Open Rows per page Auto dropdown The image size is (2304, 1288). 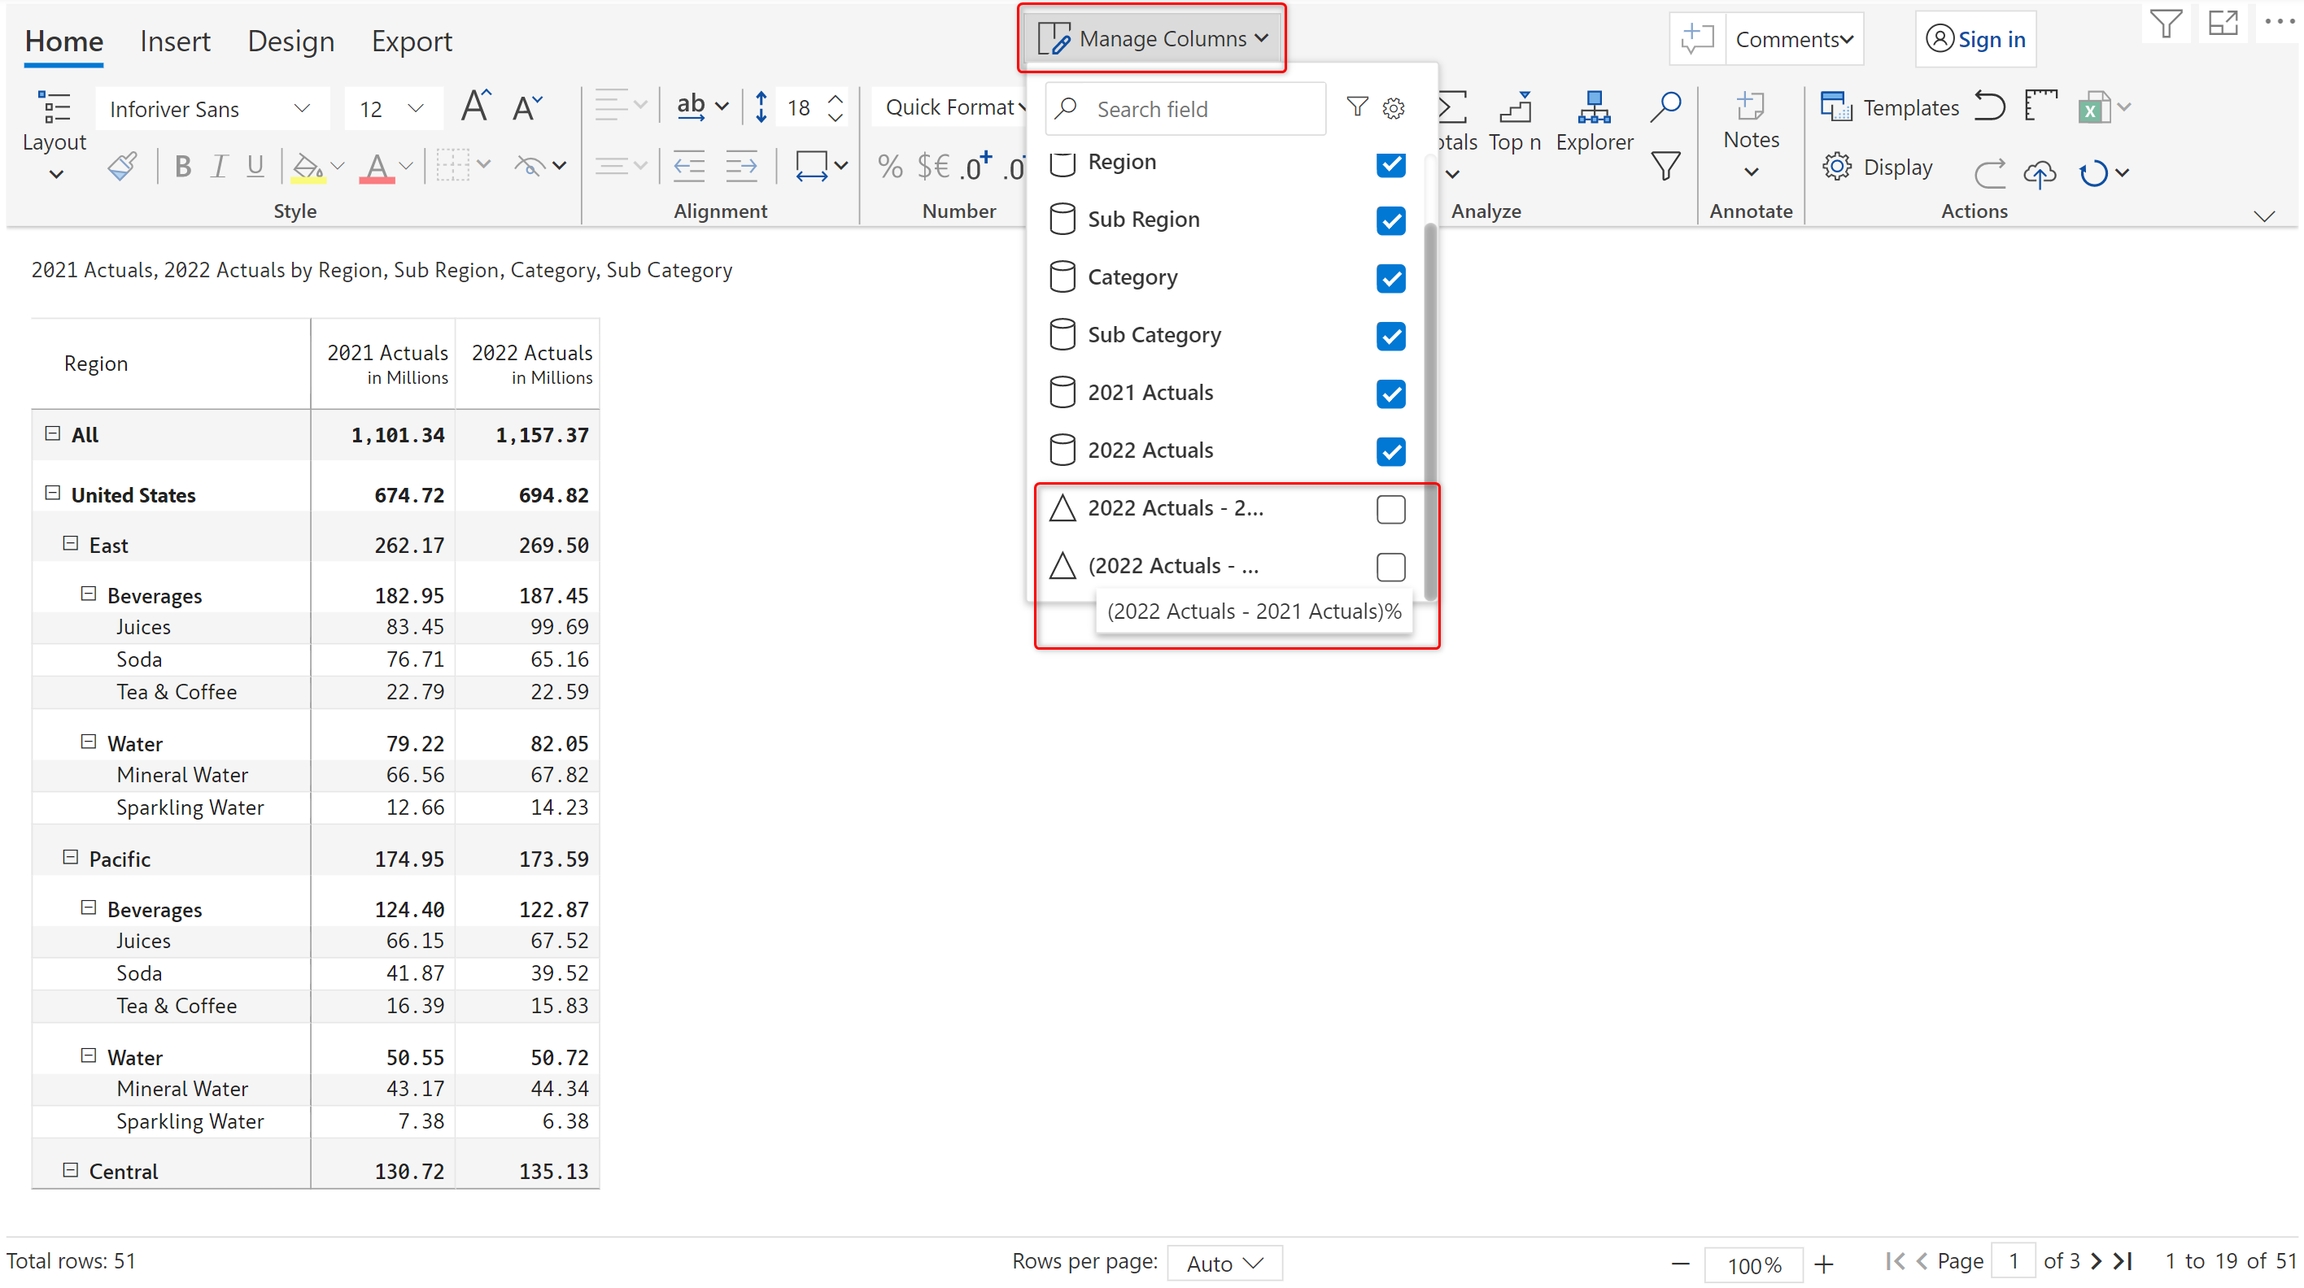(1224, 1263)
